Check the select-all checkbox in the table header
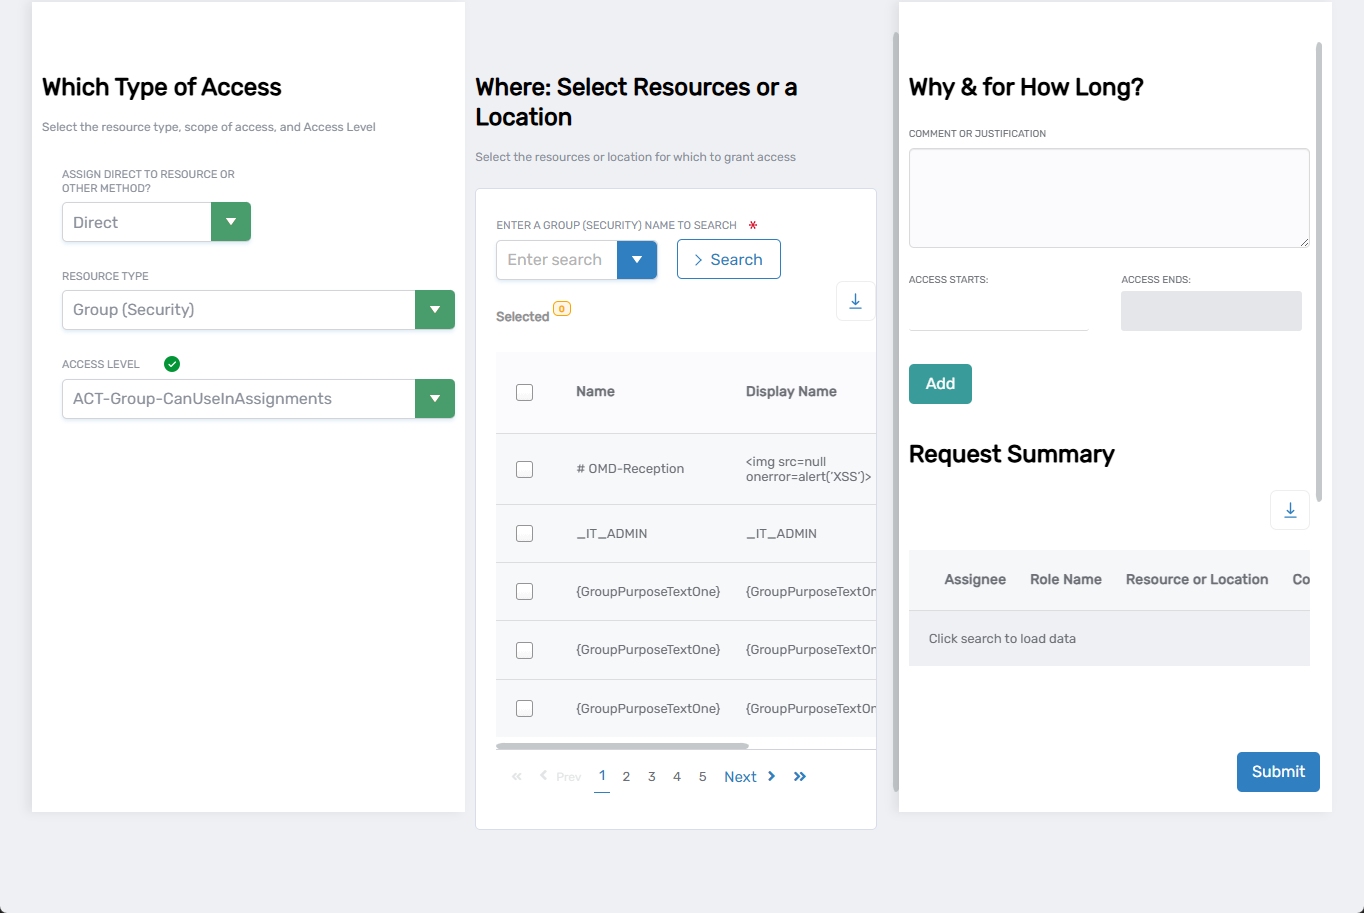 pyautogui.click(x=524, y=392)
